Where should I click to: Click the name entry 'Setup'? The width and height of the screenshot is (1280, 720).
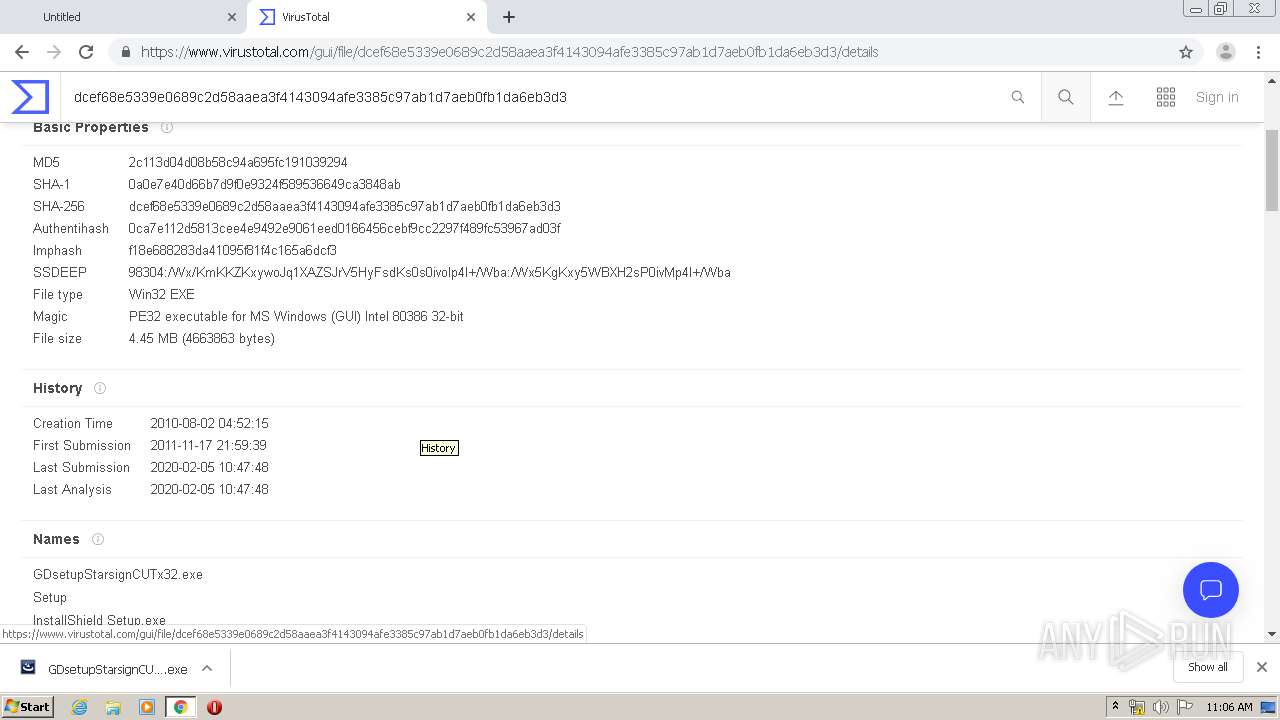(50, 597)
